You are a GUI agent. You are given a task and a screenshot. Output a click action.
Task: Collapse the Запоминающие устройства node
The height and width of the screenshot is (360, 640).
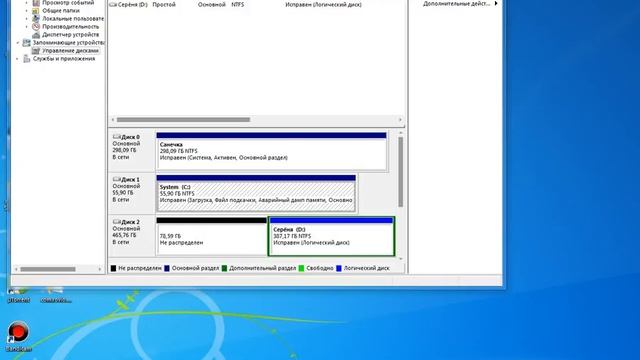pos(18,42)
